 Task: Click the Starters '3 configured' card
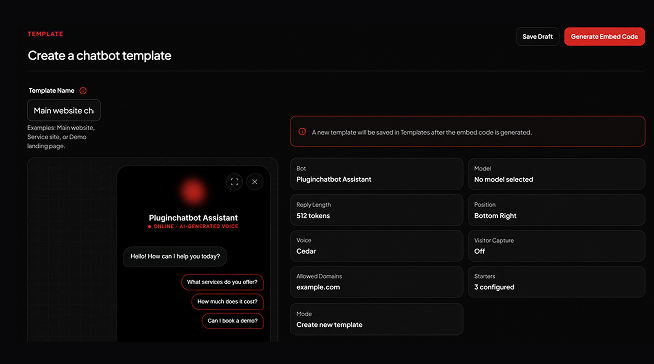[556, 282]
